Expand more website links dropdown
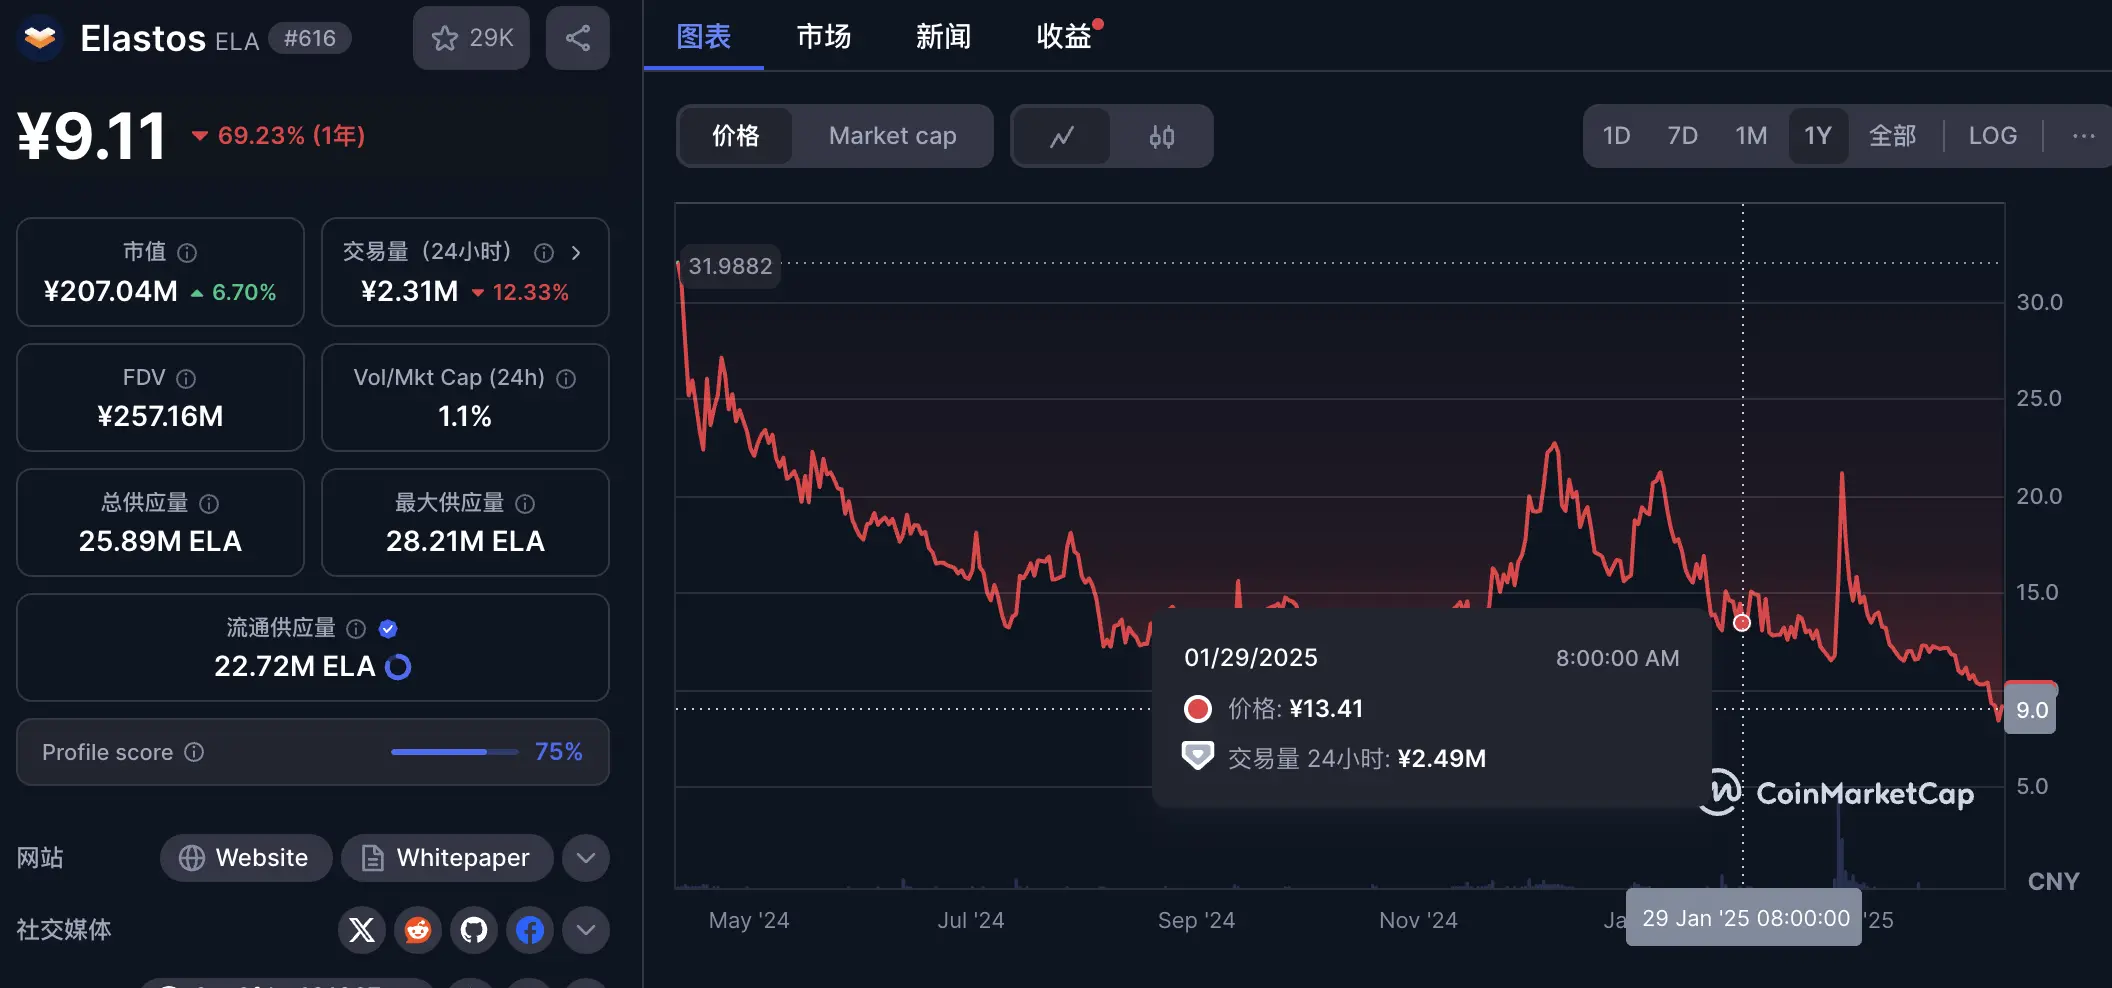This screenshot has height=988, width=2112. [x=586, y=858]
